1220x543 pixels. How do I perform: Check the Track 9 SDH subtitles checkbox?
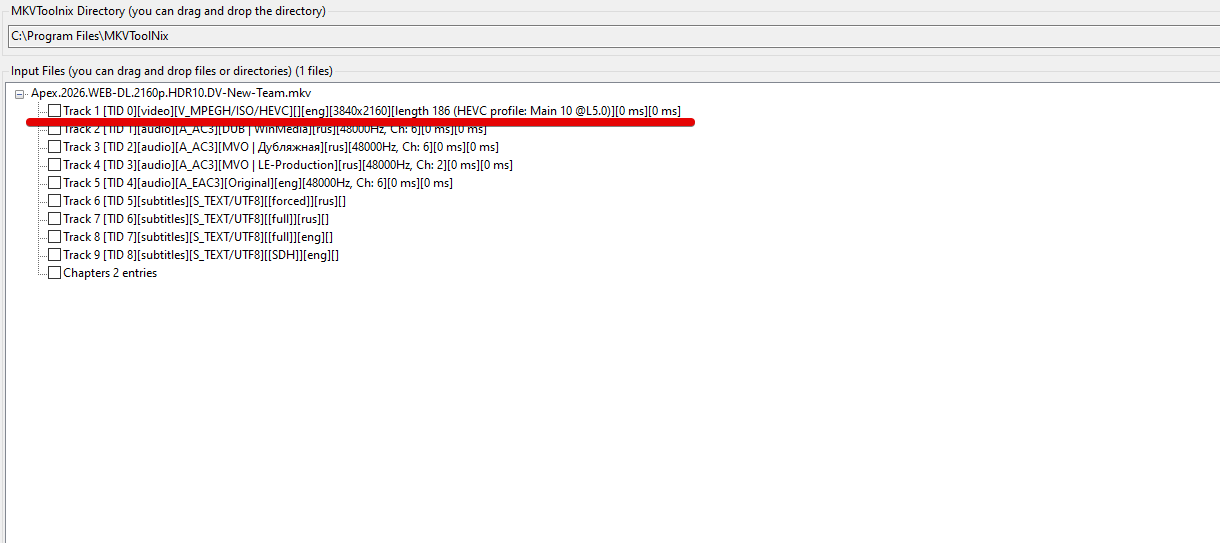point(54,255)
